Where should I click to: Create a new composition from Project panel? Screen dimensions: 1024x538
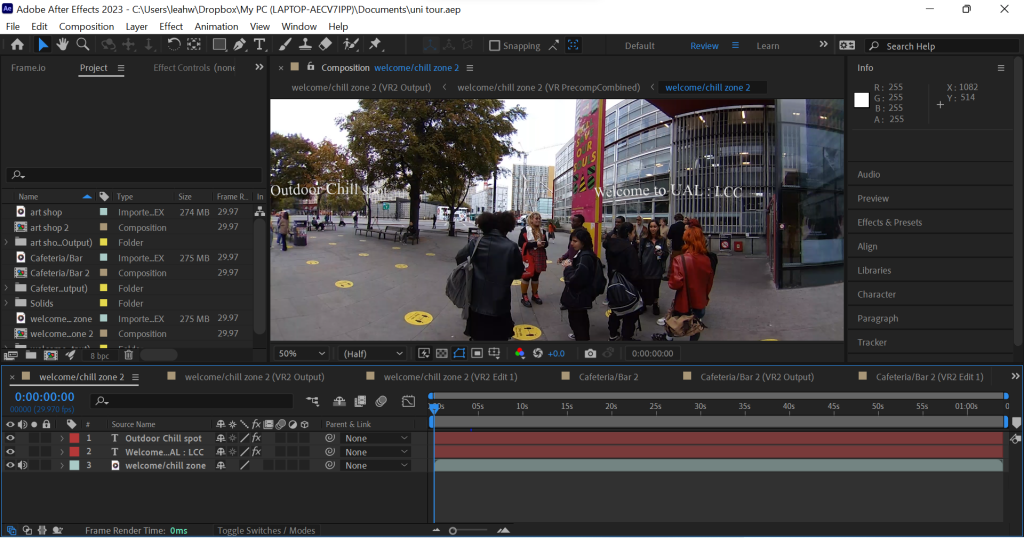point(50,355)
